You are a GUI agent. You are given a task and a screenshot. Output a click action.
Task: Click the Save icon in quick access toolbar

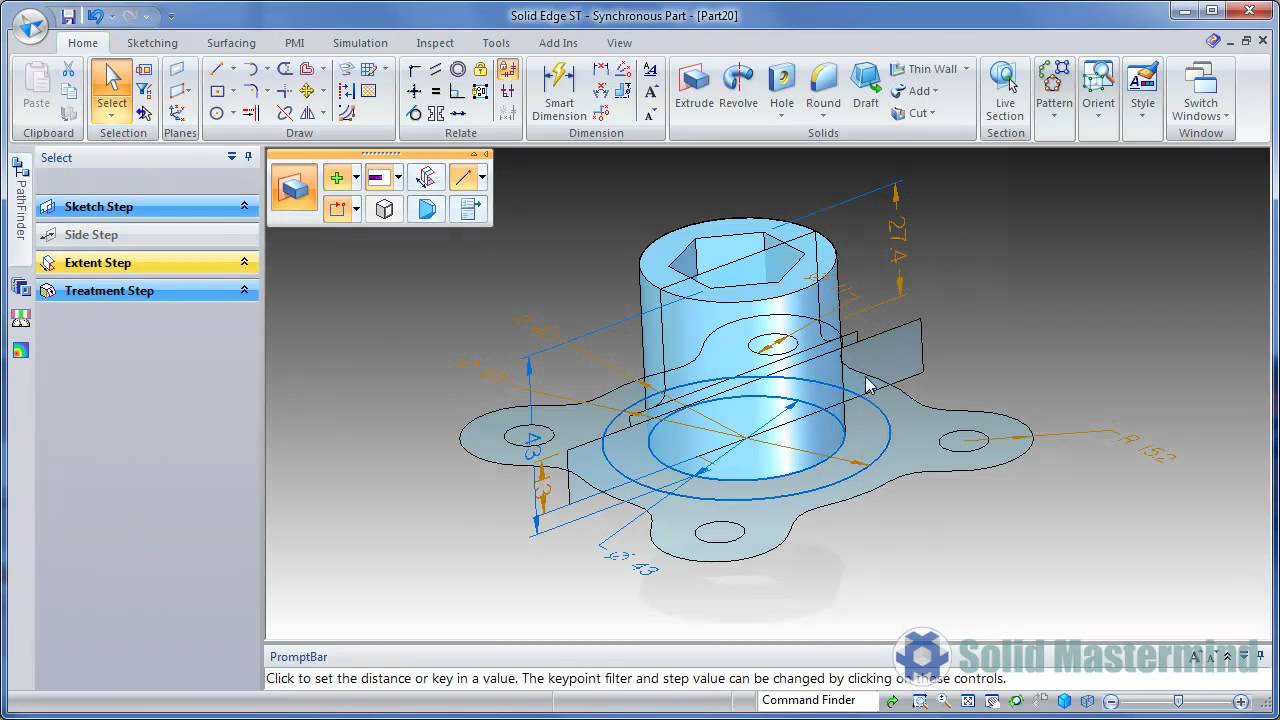[68, 16]
